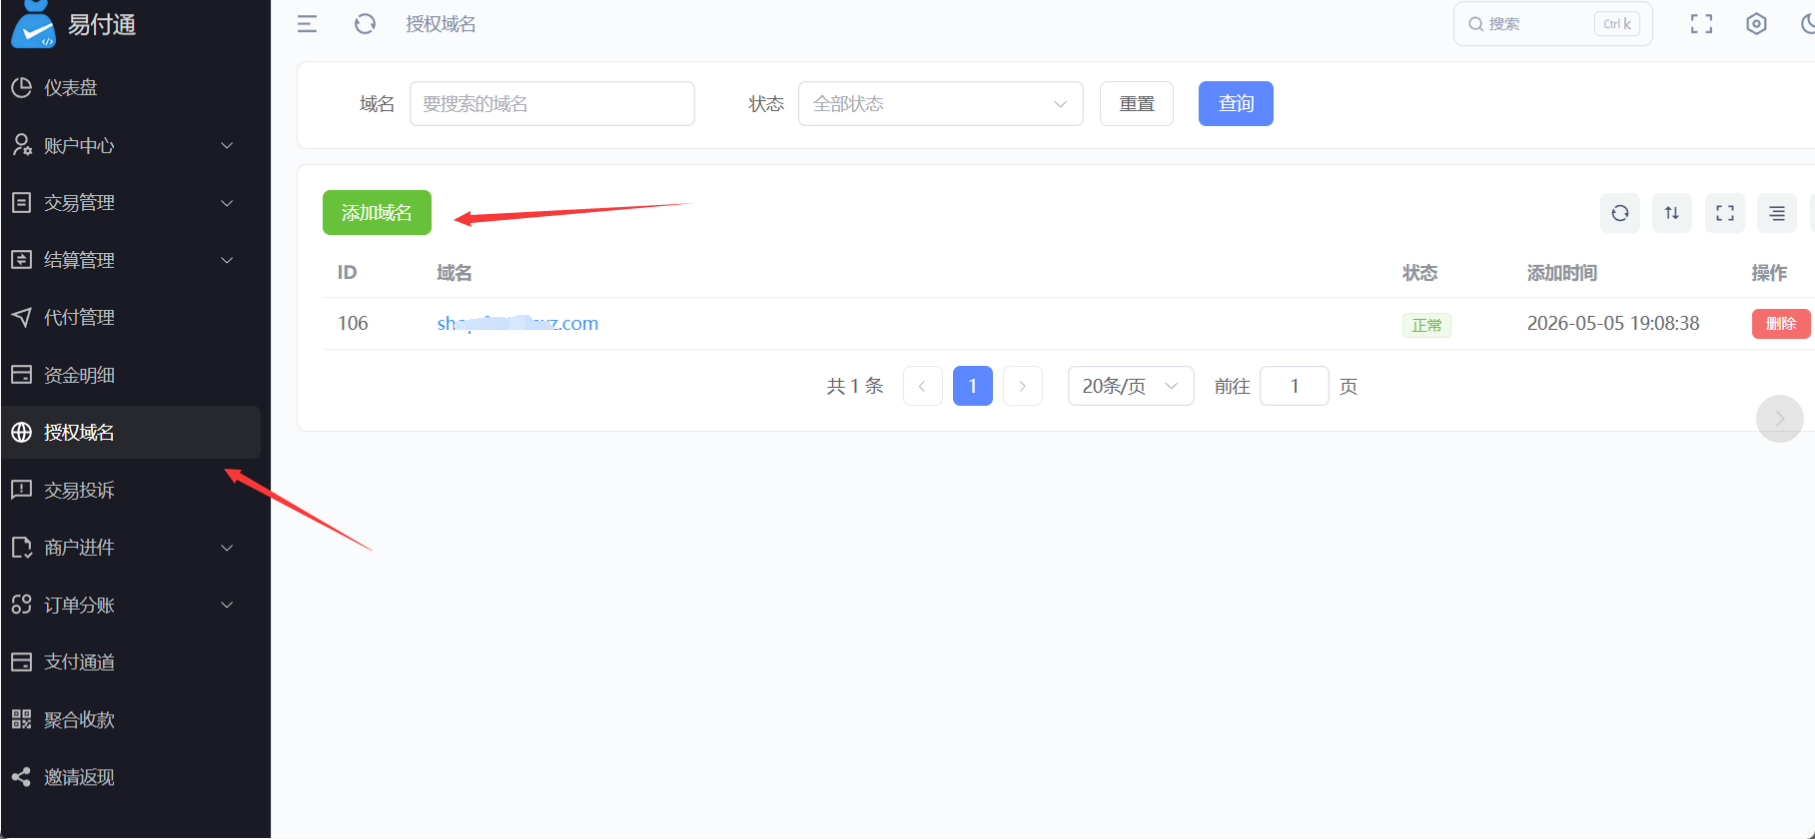The image size is (1815, 839).
Task: Expand the 账户中心 menu chevron
Action: tap(227, 146)
